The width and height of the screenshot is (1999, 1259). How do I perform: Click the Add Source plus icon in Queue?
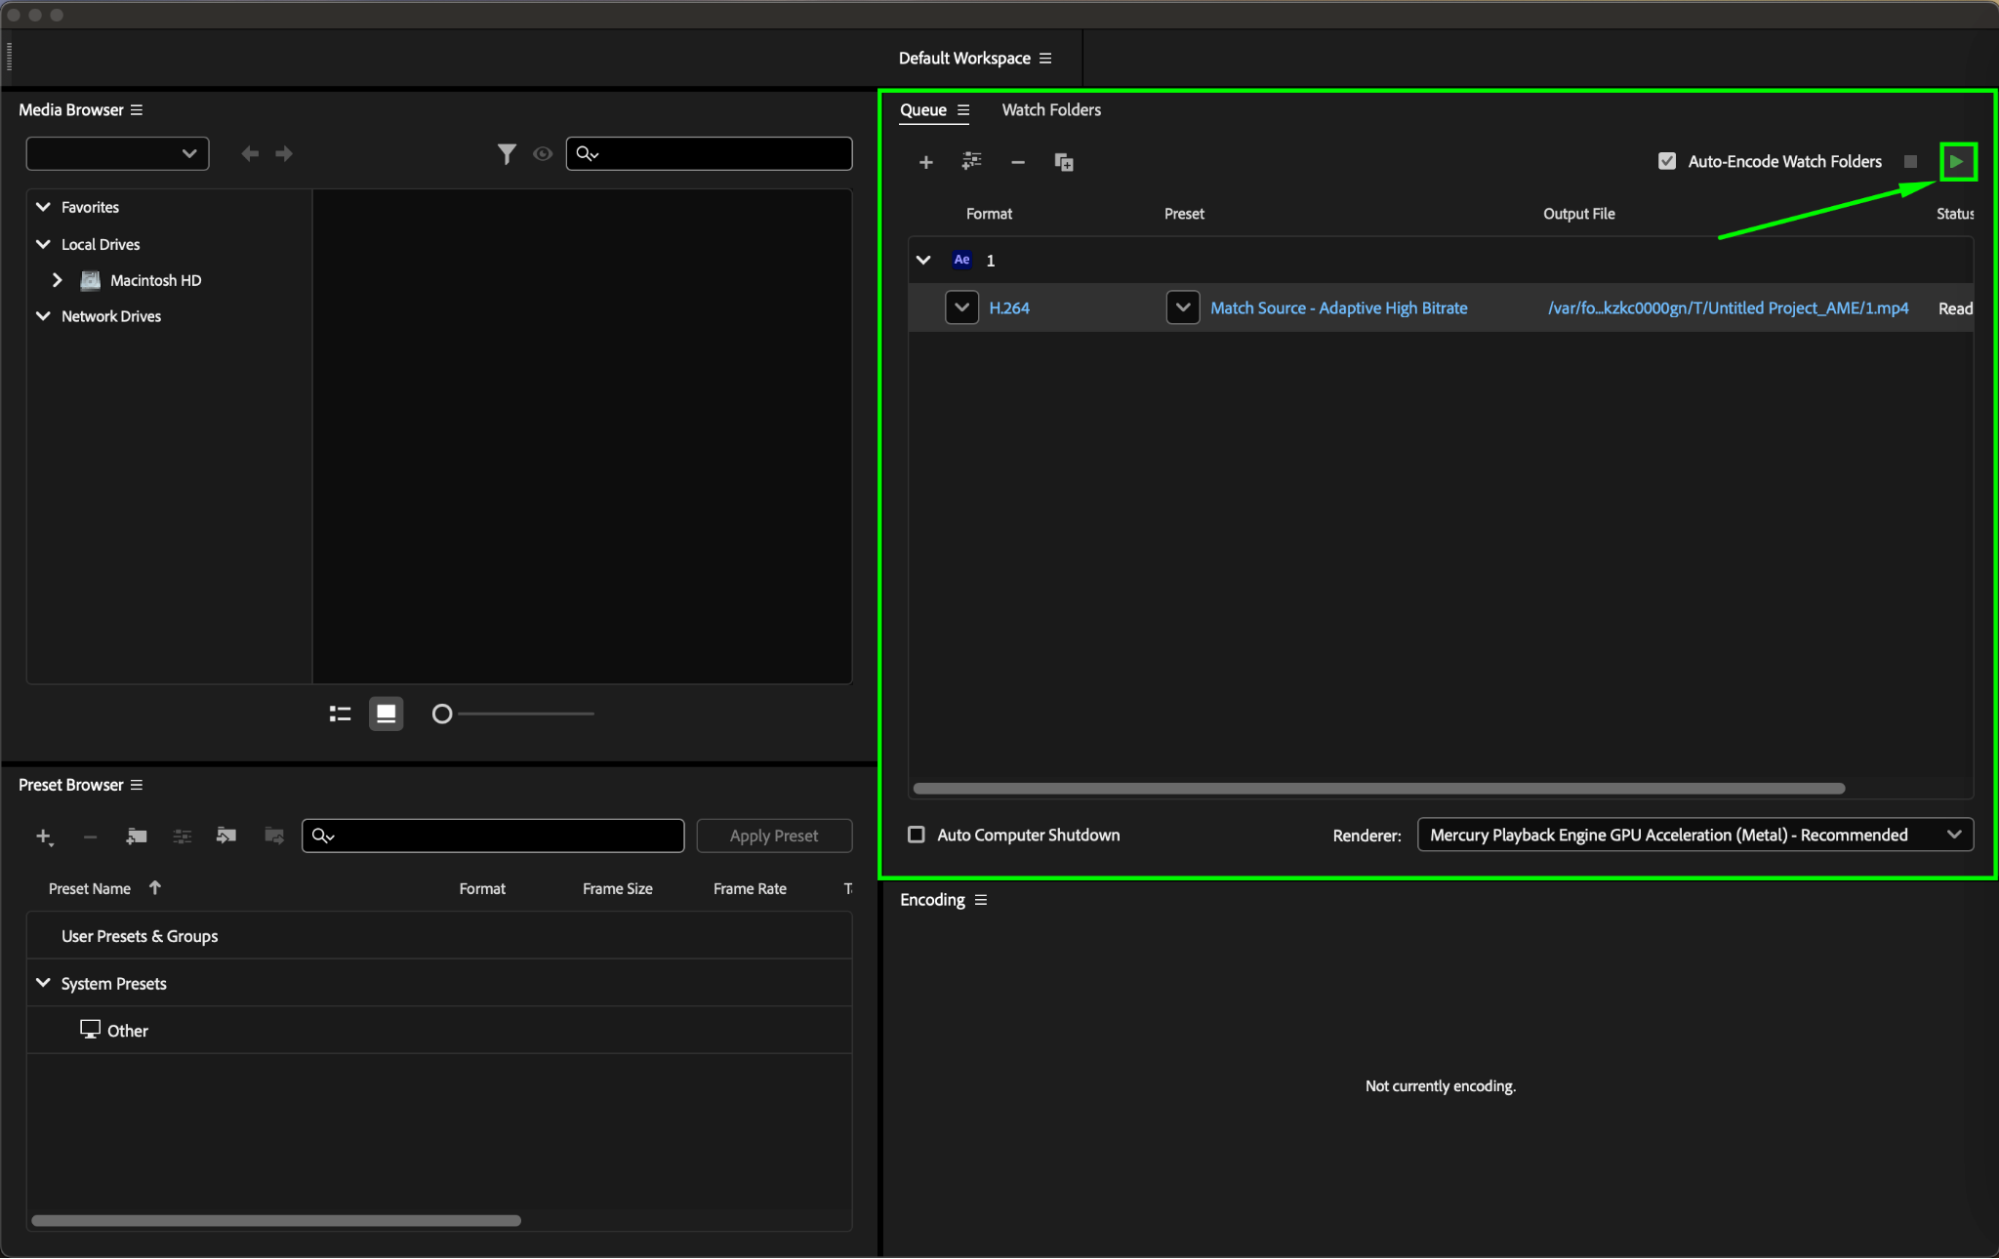pyautogui.click(x=925, y=162)
